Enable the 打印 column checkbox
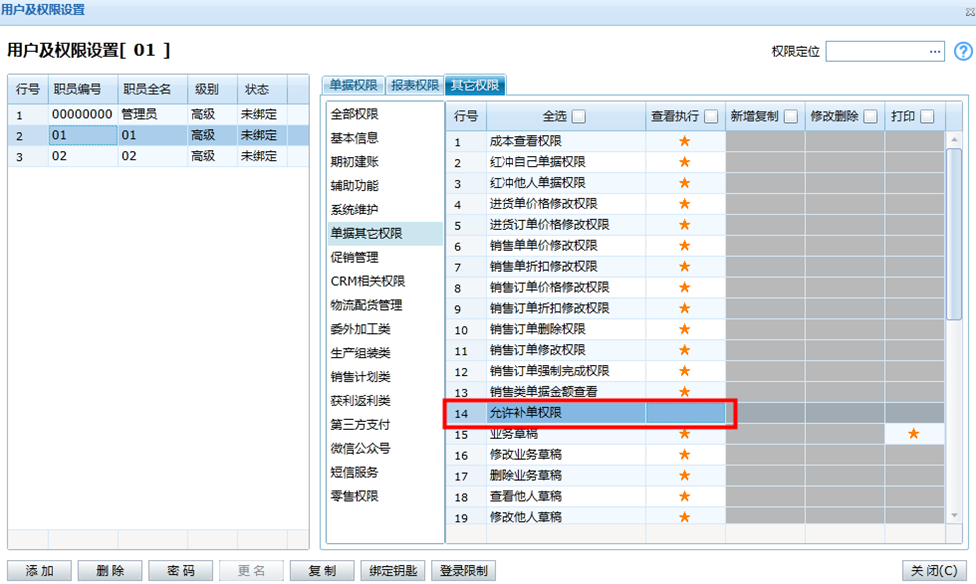This screenshot has width=976, height=584. click(x=927, y=116)
